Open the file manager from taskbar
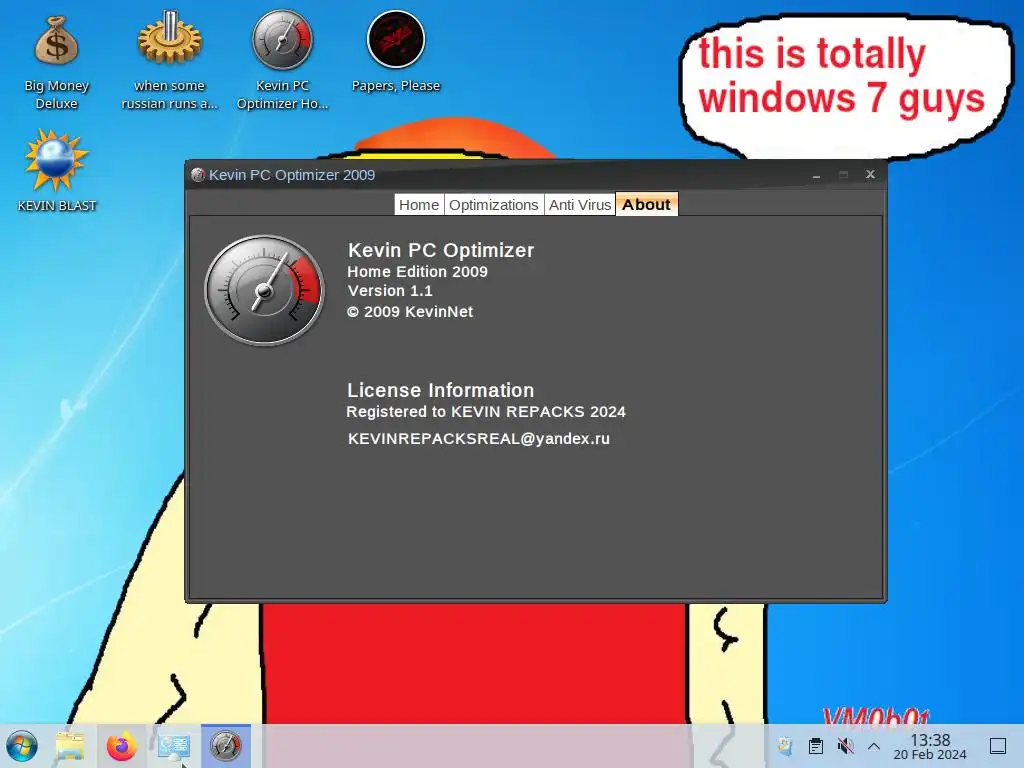Viewport: 1024px width, 768px height. click(x=70, y=746)
